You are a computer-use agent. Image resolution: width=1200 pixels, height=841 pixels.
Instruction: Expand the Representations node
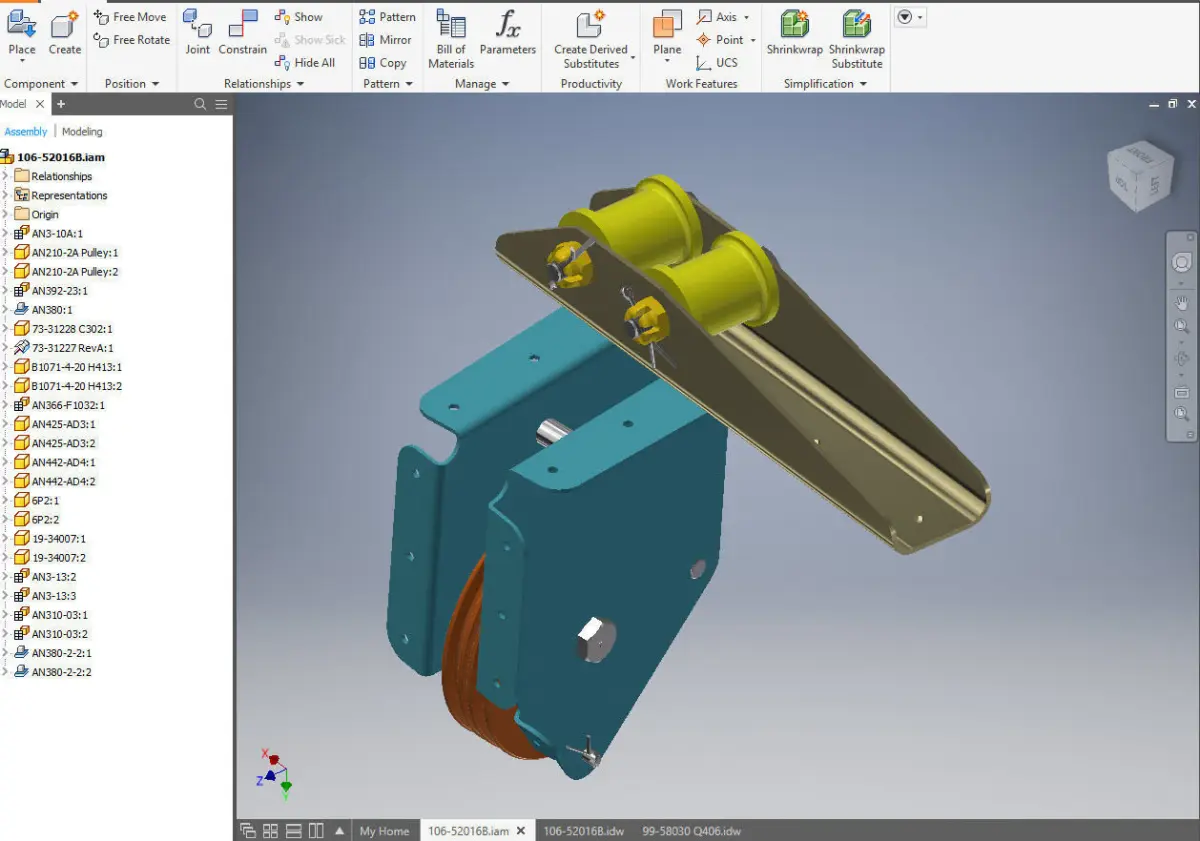pyautogui.click(x=5, y=195)
